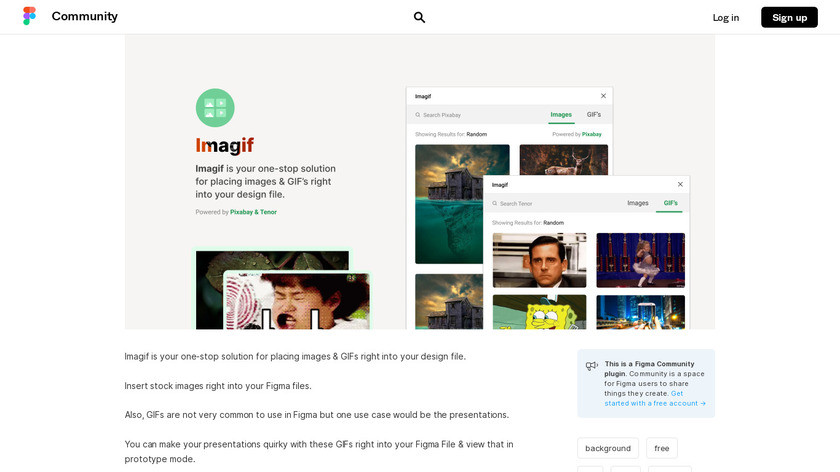The width and height of the screenshot is (840, 472).
Task: Select the free tag
Action: pyautogui.click(x=662, y=448)
